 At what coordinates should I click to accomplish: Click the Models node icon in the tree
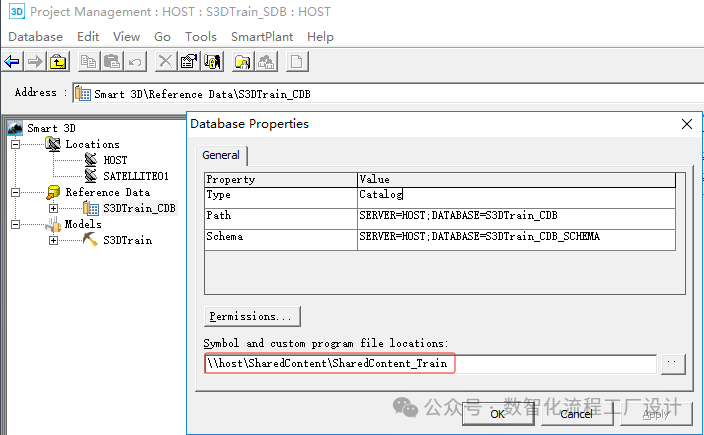53,224
